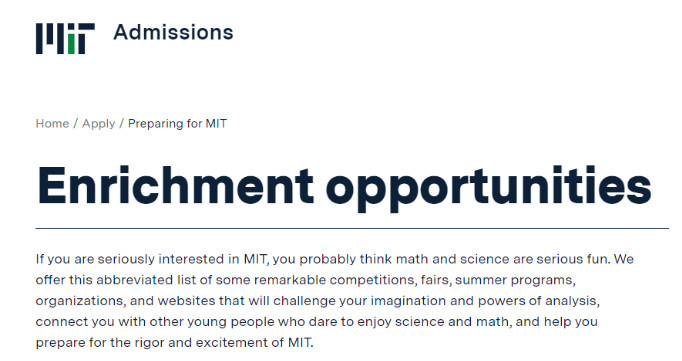This screenshot has width=682, height=361.
Task: Go to the Home breadcrumb
Action: coord(52,124)
